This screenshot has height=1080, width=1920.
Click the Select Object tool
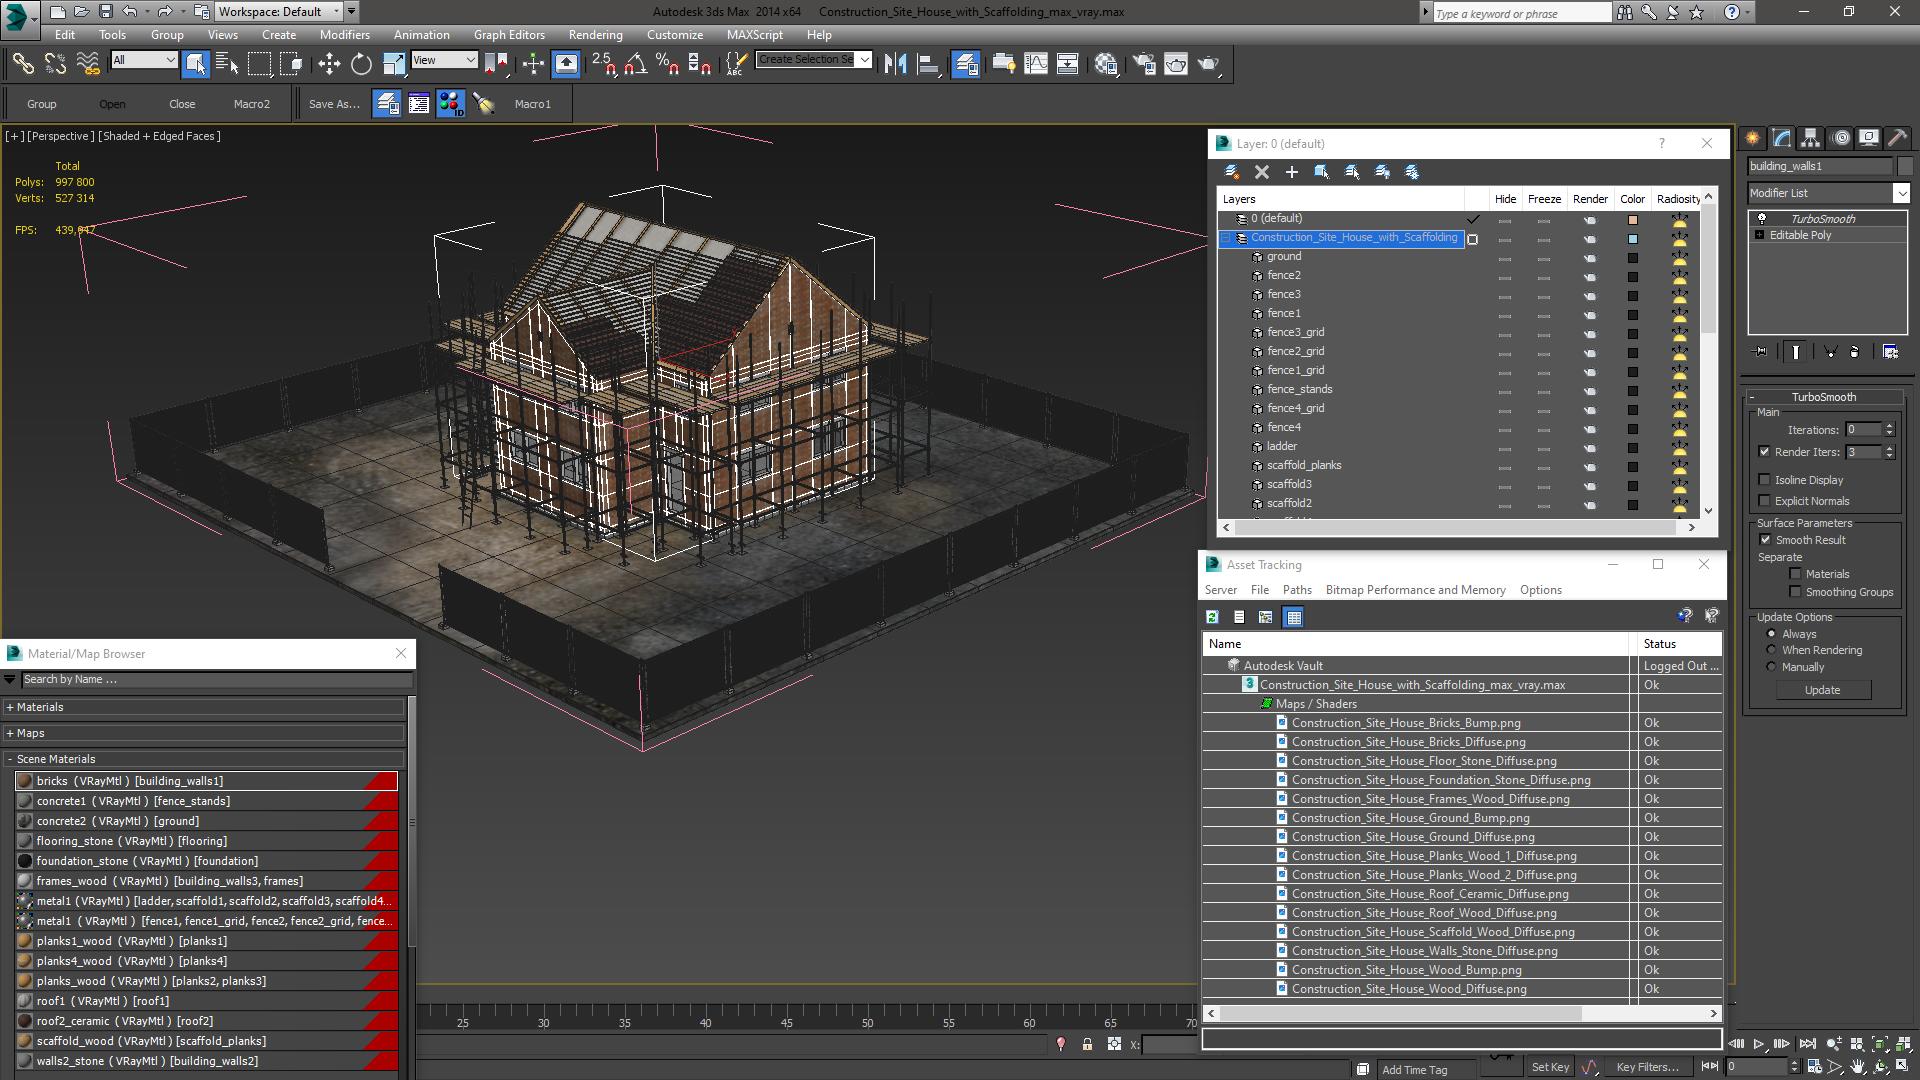click(195, 64)
